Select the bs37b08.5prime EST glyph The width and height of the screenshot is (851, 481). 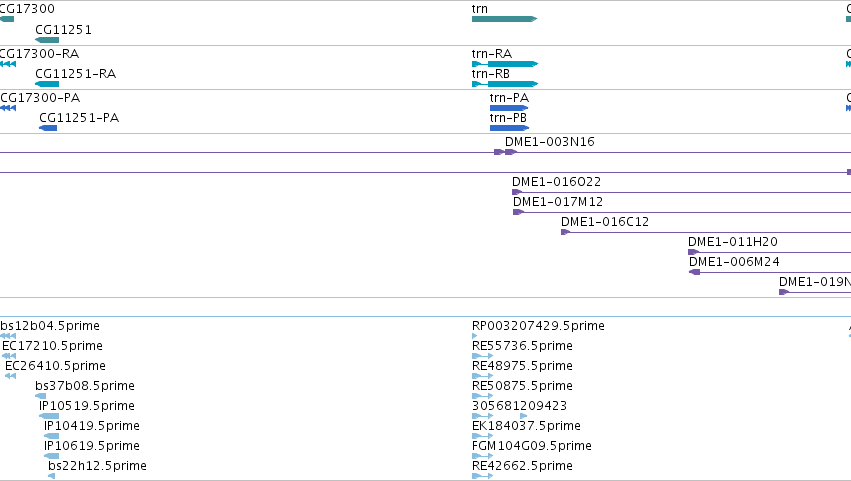coord(41,396)
